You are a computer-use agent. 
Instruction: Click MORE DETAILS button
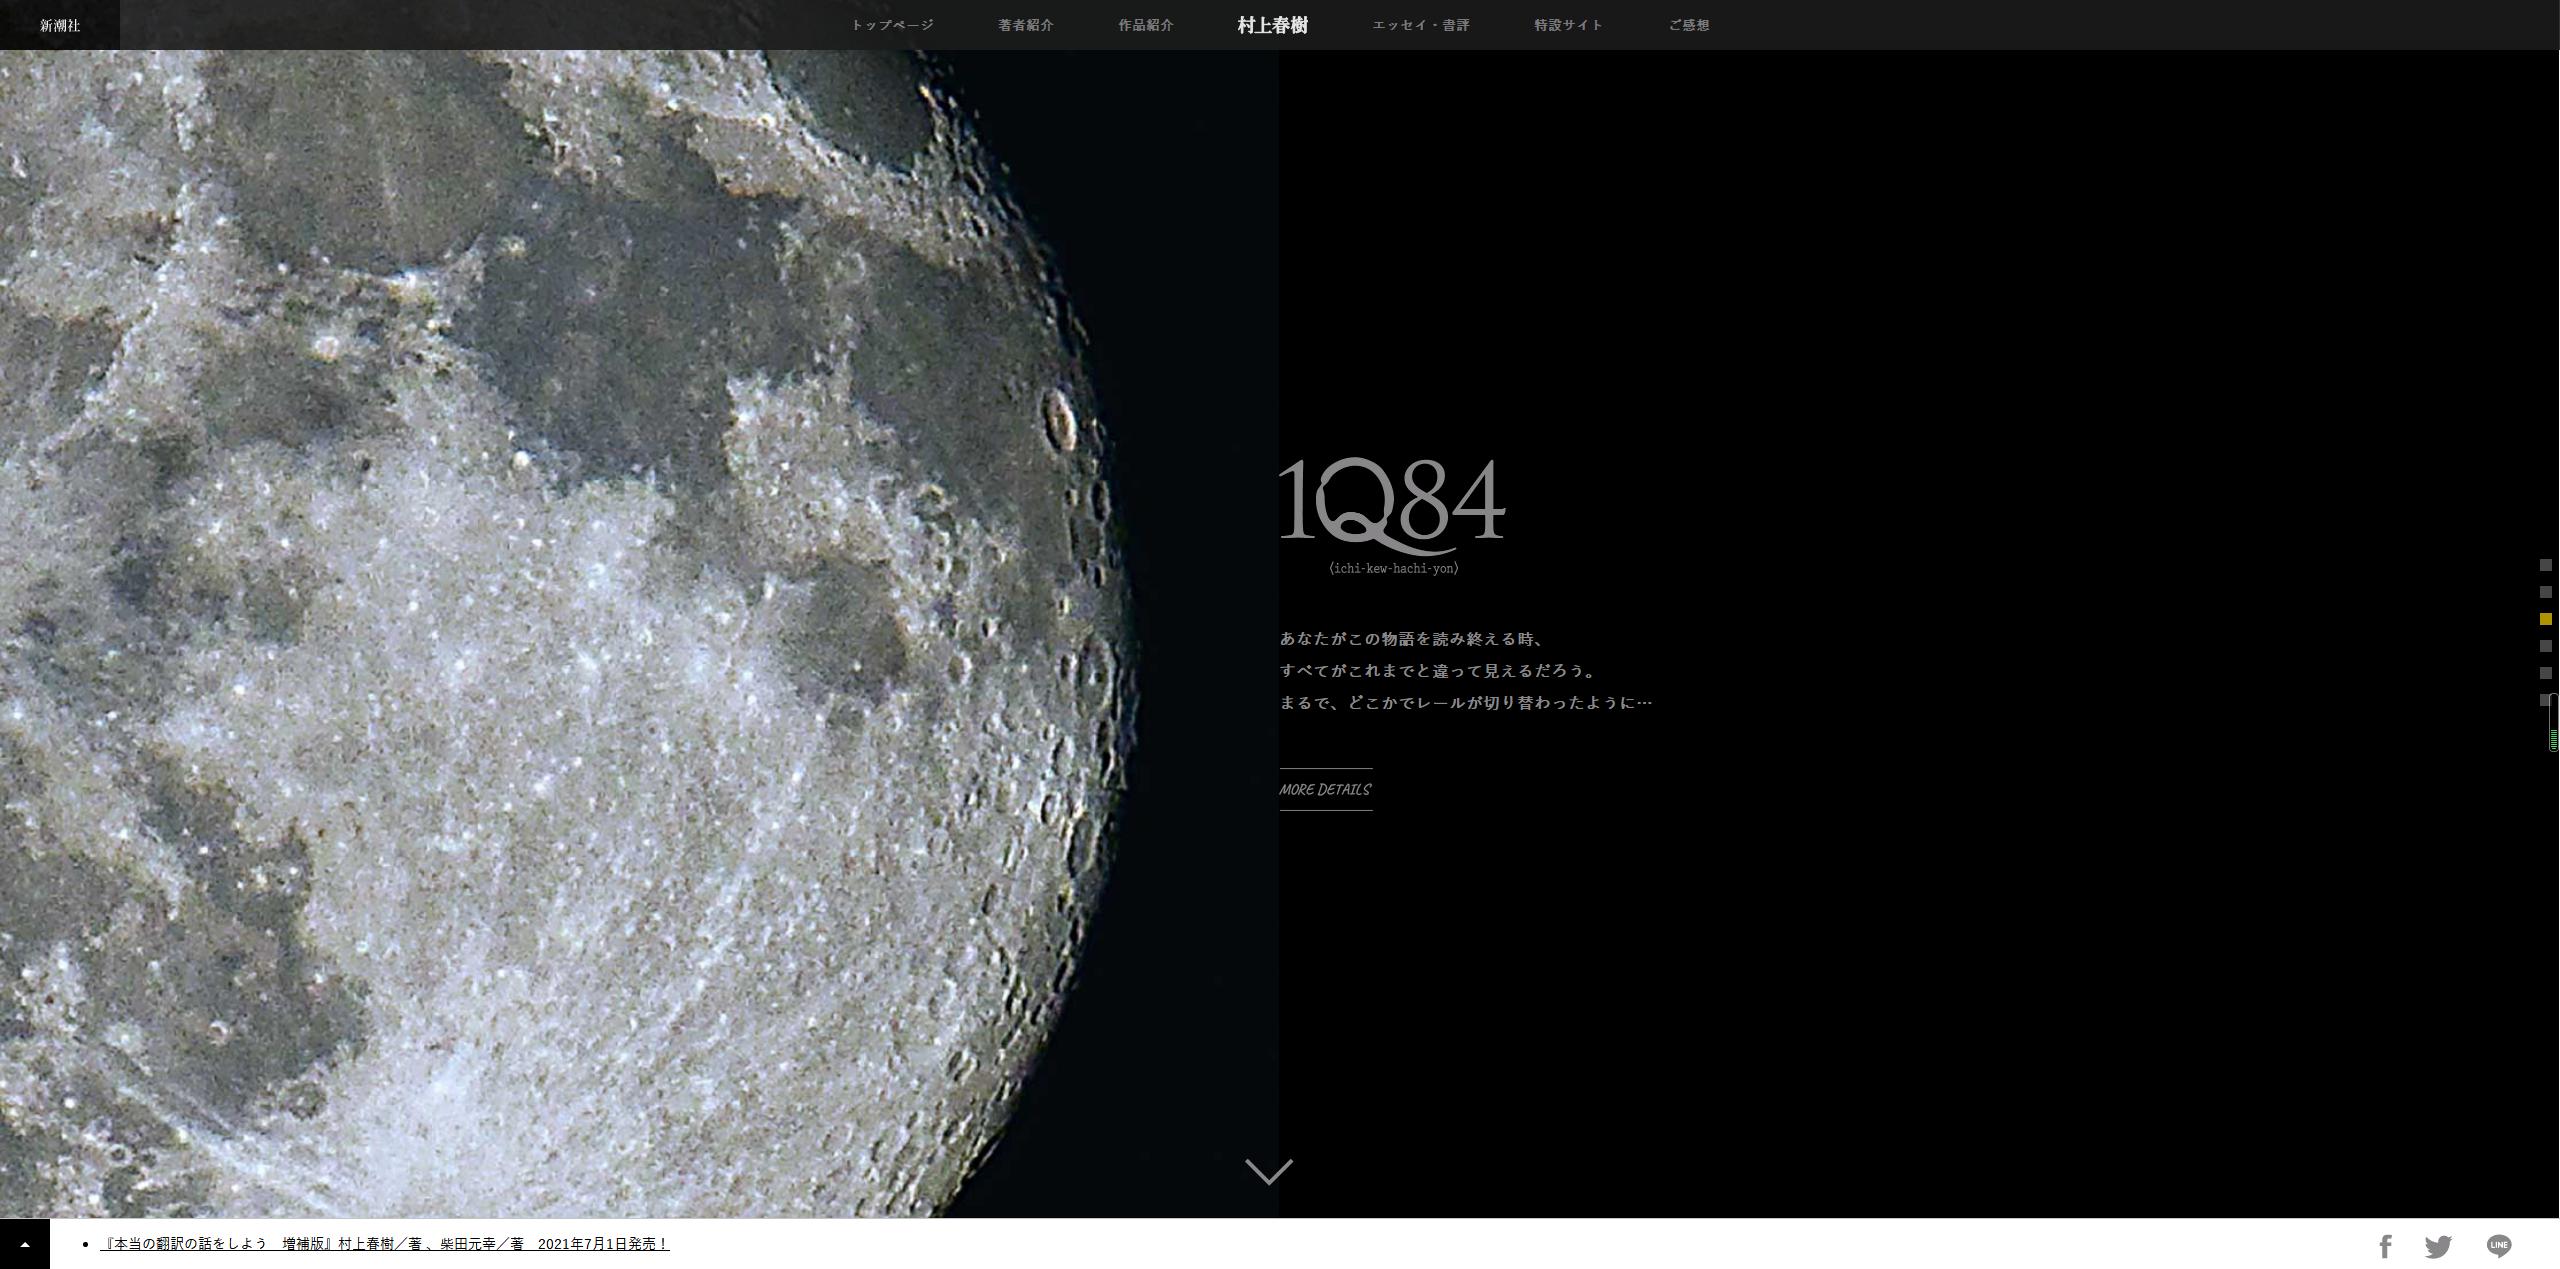pyautogui.click(x=1325, y=789)
